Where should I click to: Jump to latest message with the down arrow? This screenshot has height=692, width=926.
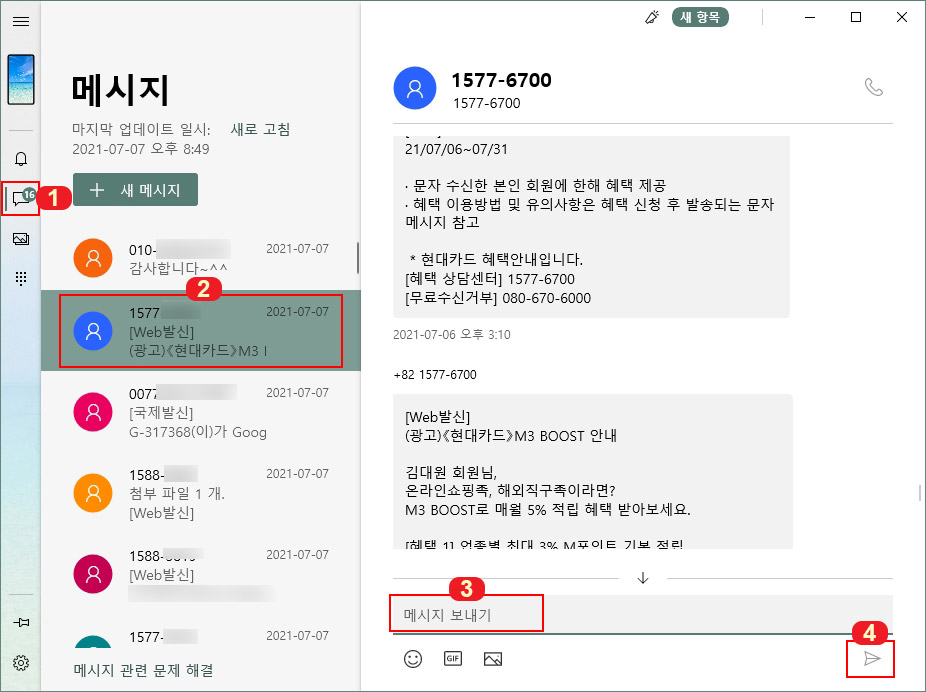pos(643,577)
